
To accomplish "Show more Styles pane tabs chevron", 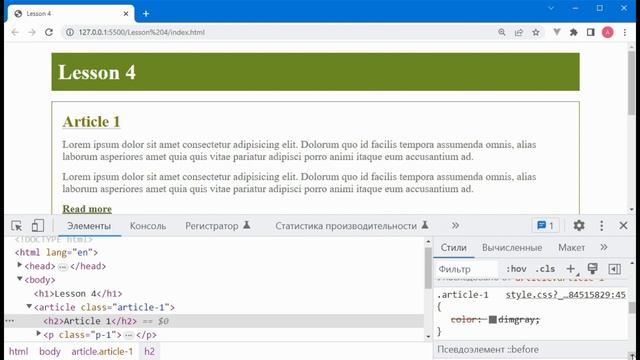I will (x=604, y=247).
